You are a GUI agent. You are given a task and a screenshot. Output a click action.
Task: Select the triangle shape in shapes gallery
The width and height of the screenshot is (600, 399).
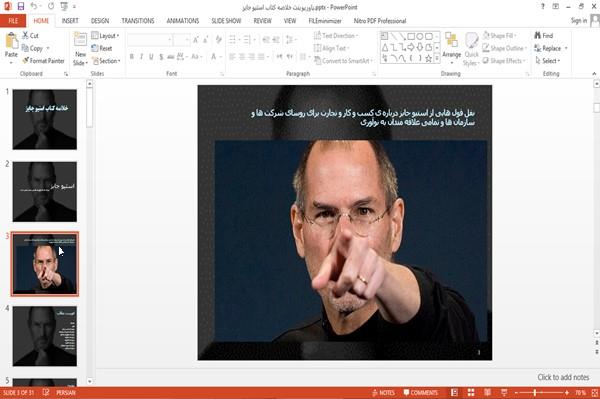pyautogui.click(x=385, y=47)
